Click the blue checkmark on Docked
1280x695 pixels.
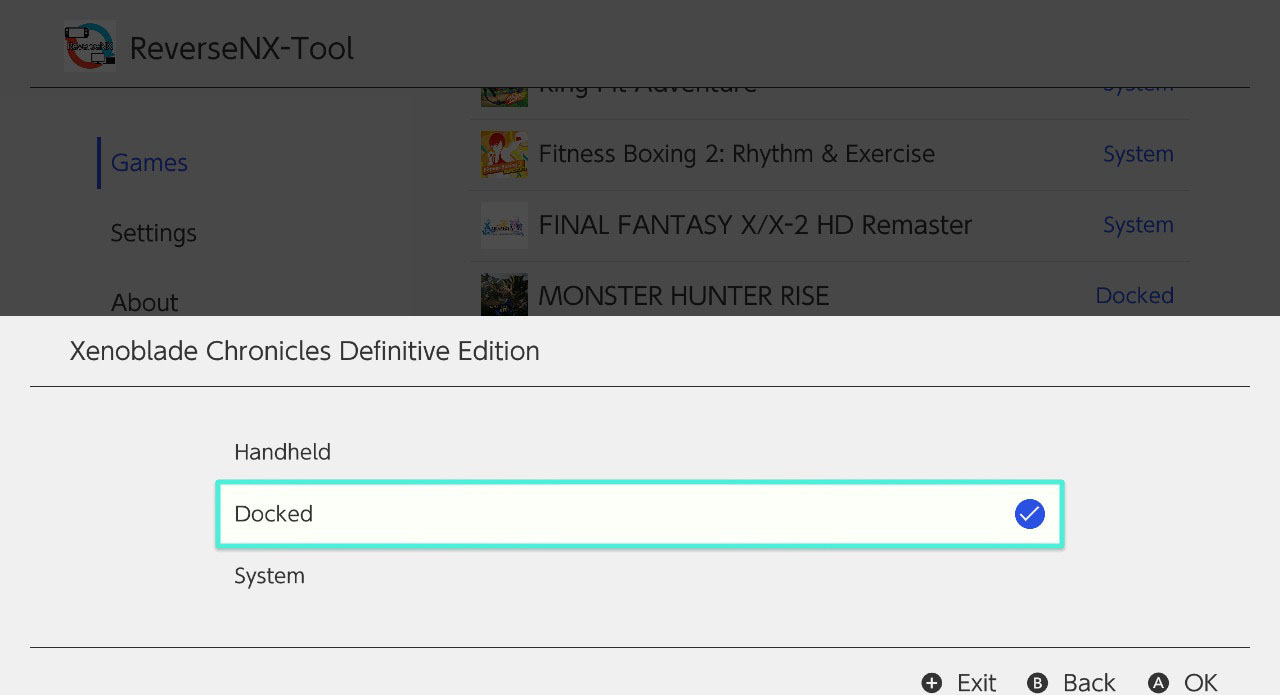point(1029,514)
